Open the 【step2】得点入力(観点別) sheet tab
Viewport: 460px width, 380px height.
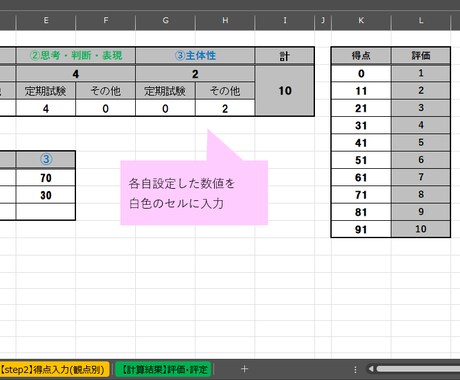(x=54, y=369)
